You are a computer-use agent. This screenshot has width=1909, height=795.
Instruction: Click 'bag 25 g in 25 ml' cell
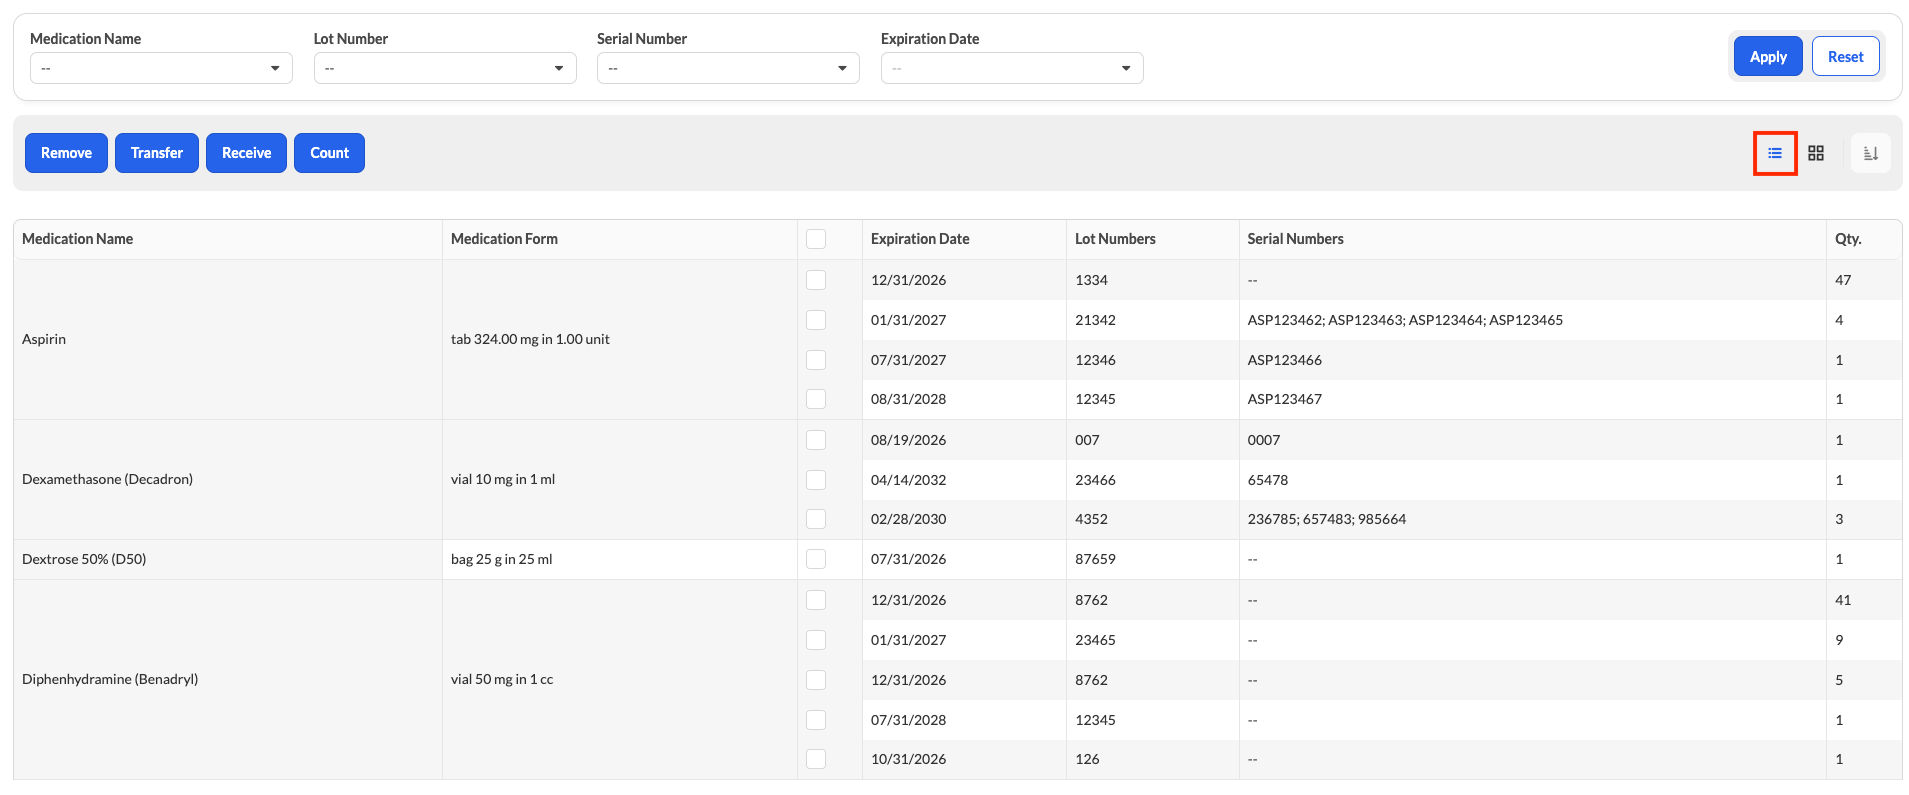coord(620,559)
